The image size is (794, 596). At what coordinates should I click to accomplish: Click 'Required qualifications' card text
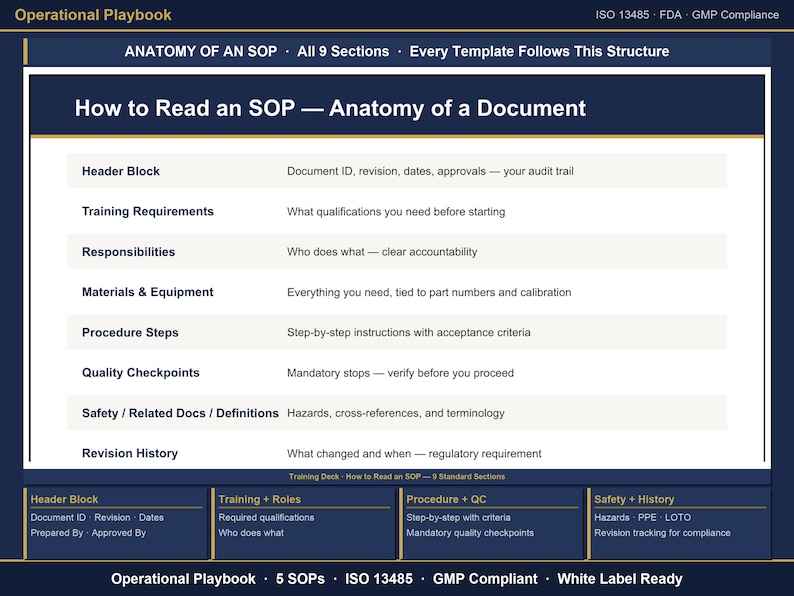266,518
